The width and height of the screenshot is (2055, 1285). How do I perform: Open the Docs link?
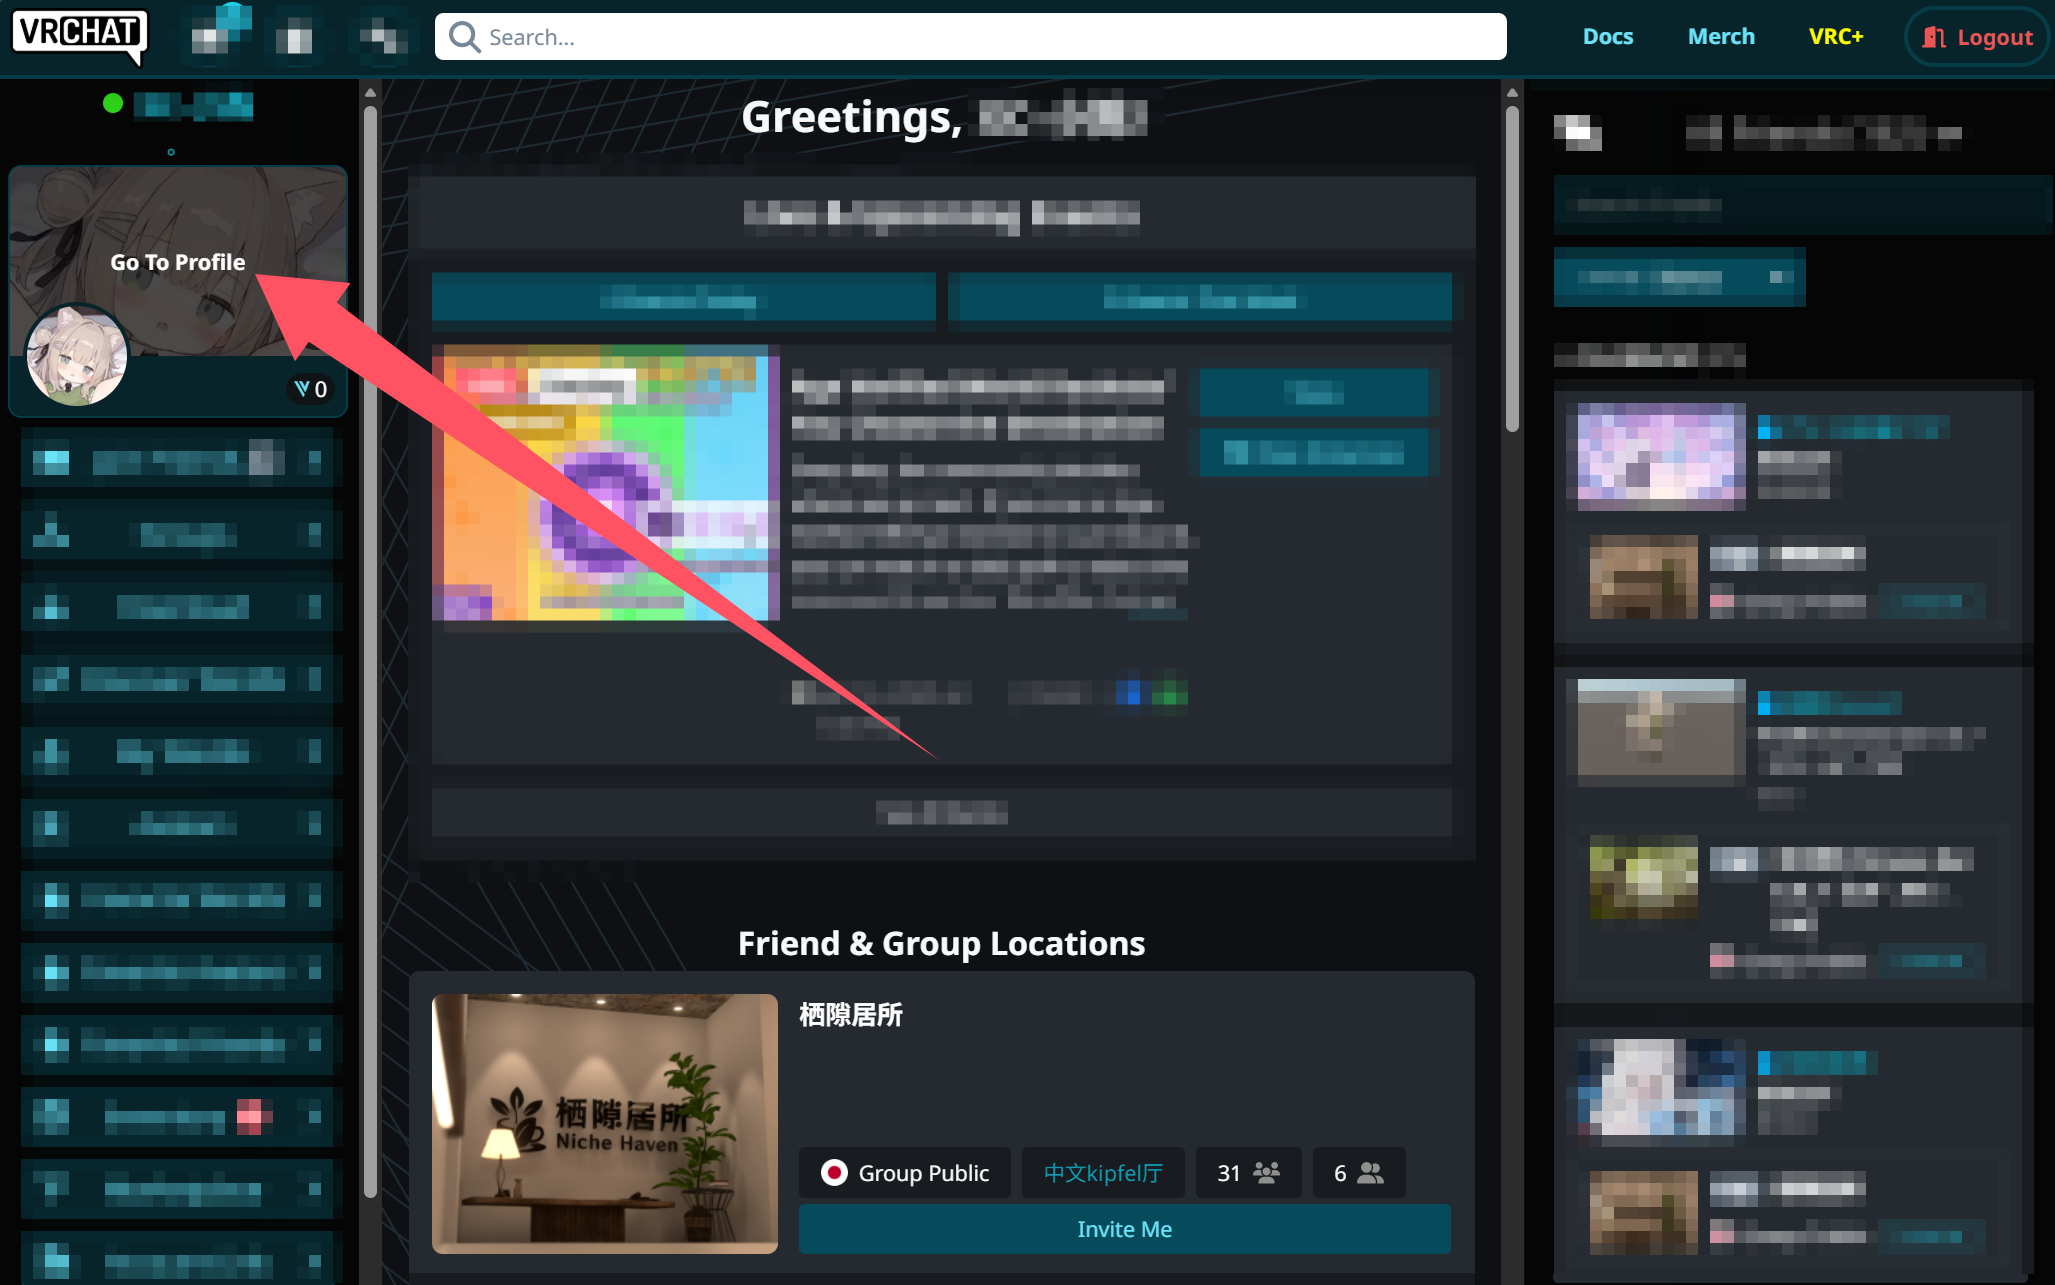click(x=1607, y=37)
